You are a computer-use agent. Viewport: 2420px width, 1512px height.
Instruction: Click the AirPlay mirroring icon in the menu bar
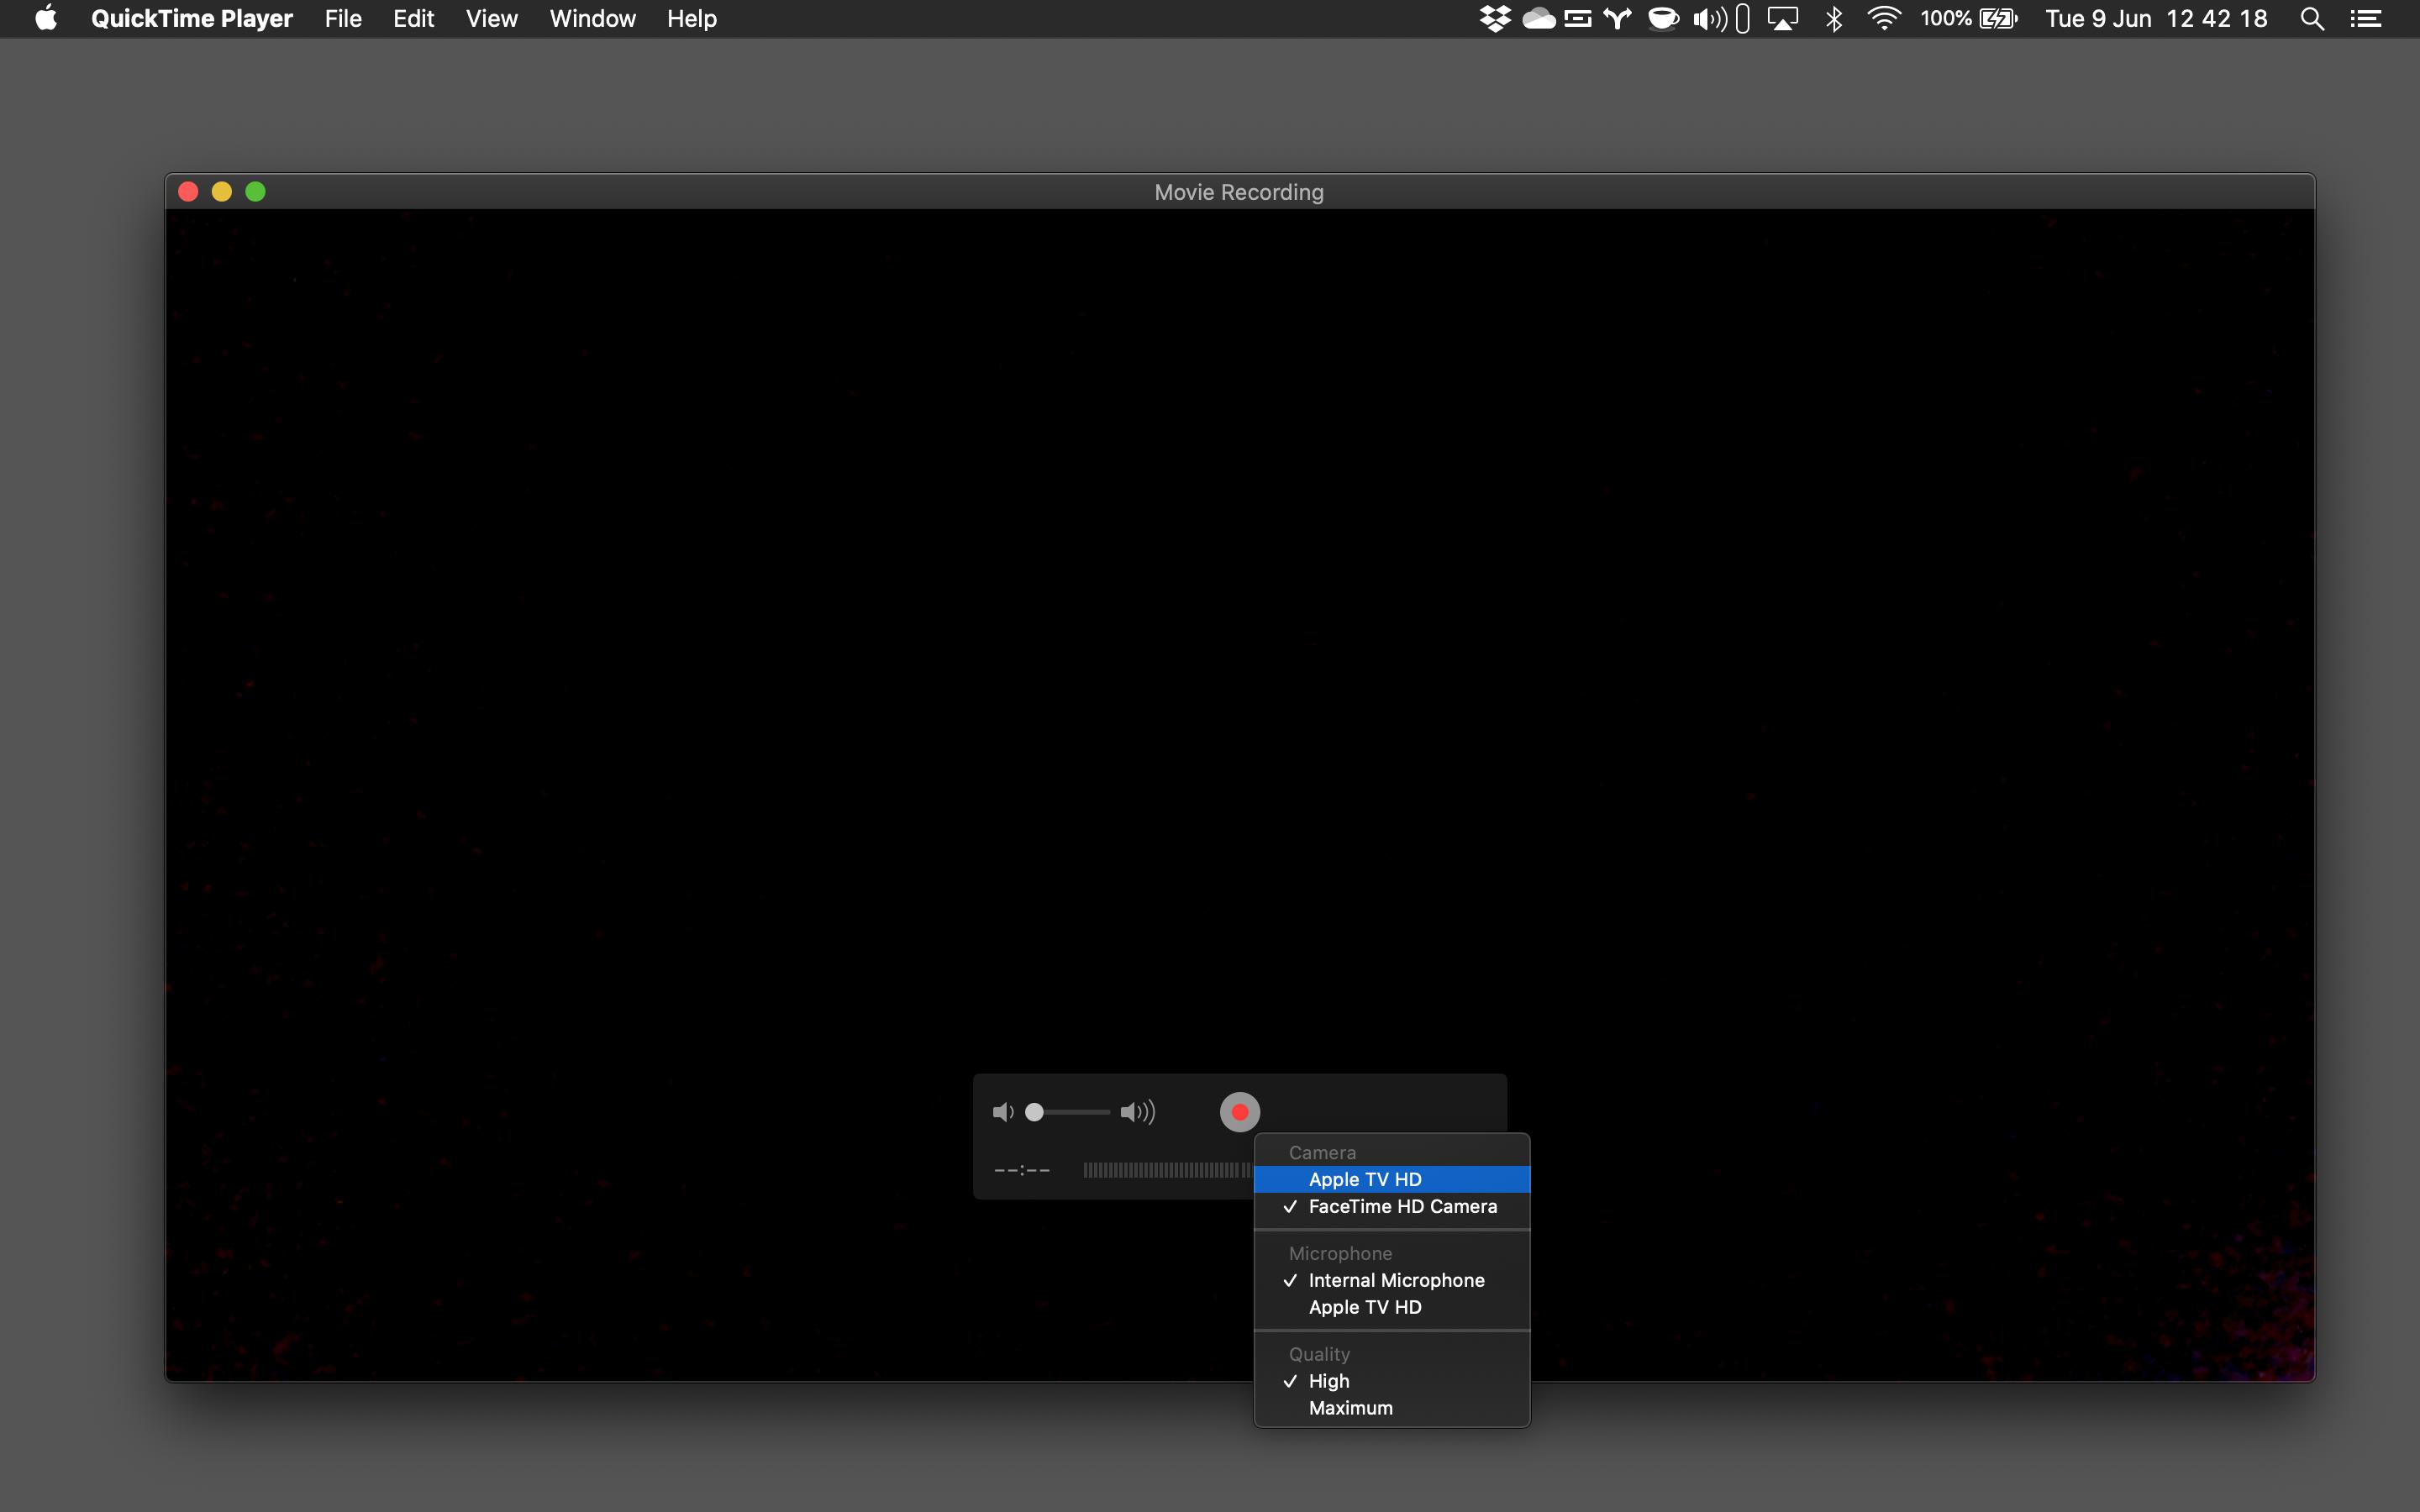tap(1784, 18)
